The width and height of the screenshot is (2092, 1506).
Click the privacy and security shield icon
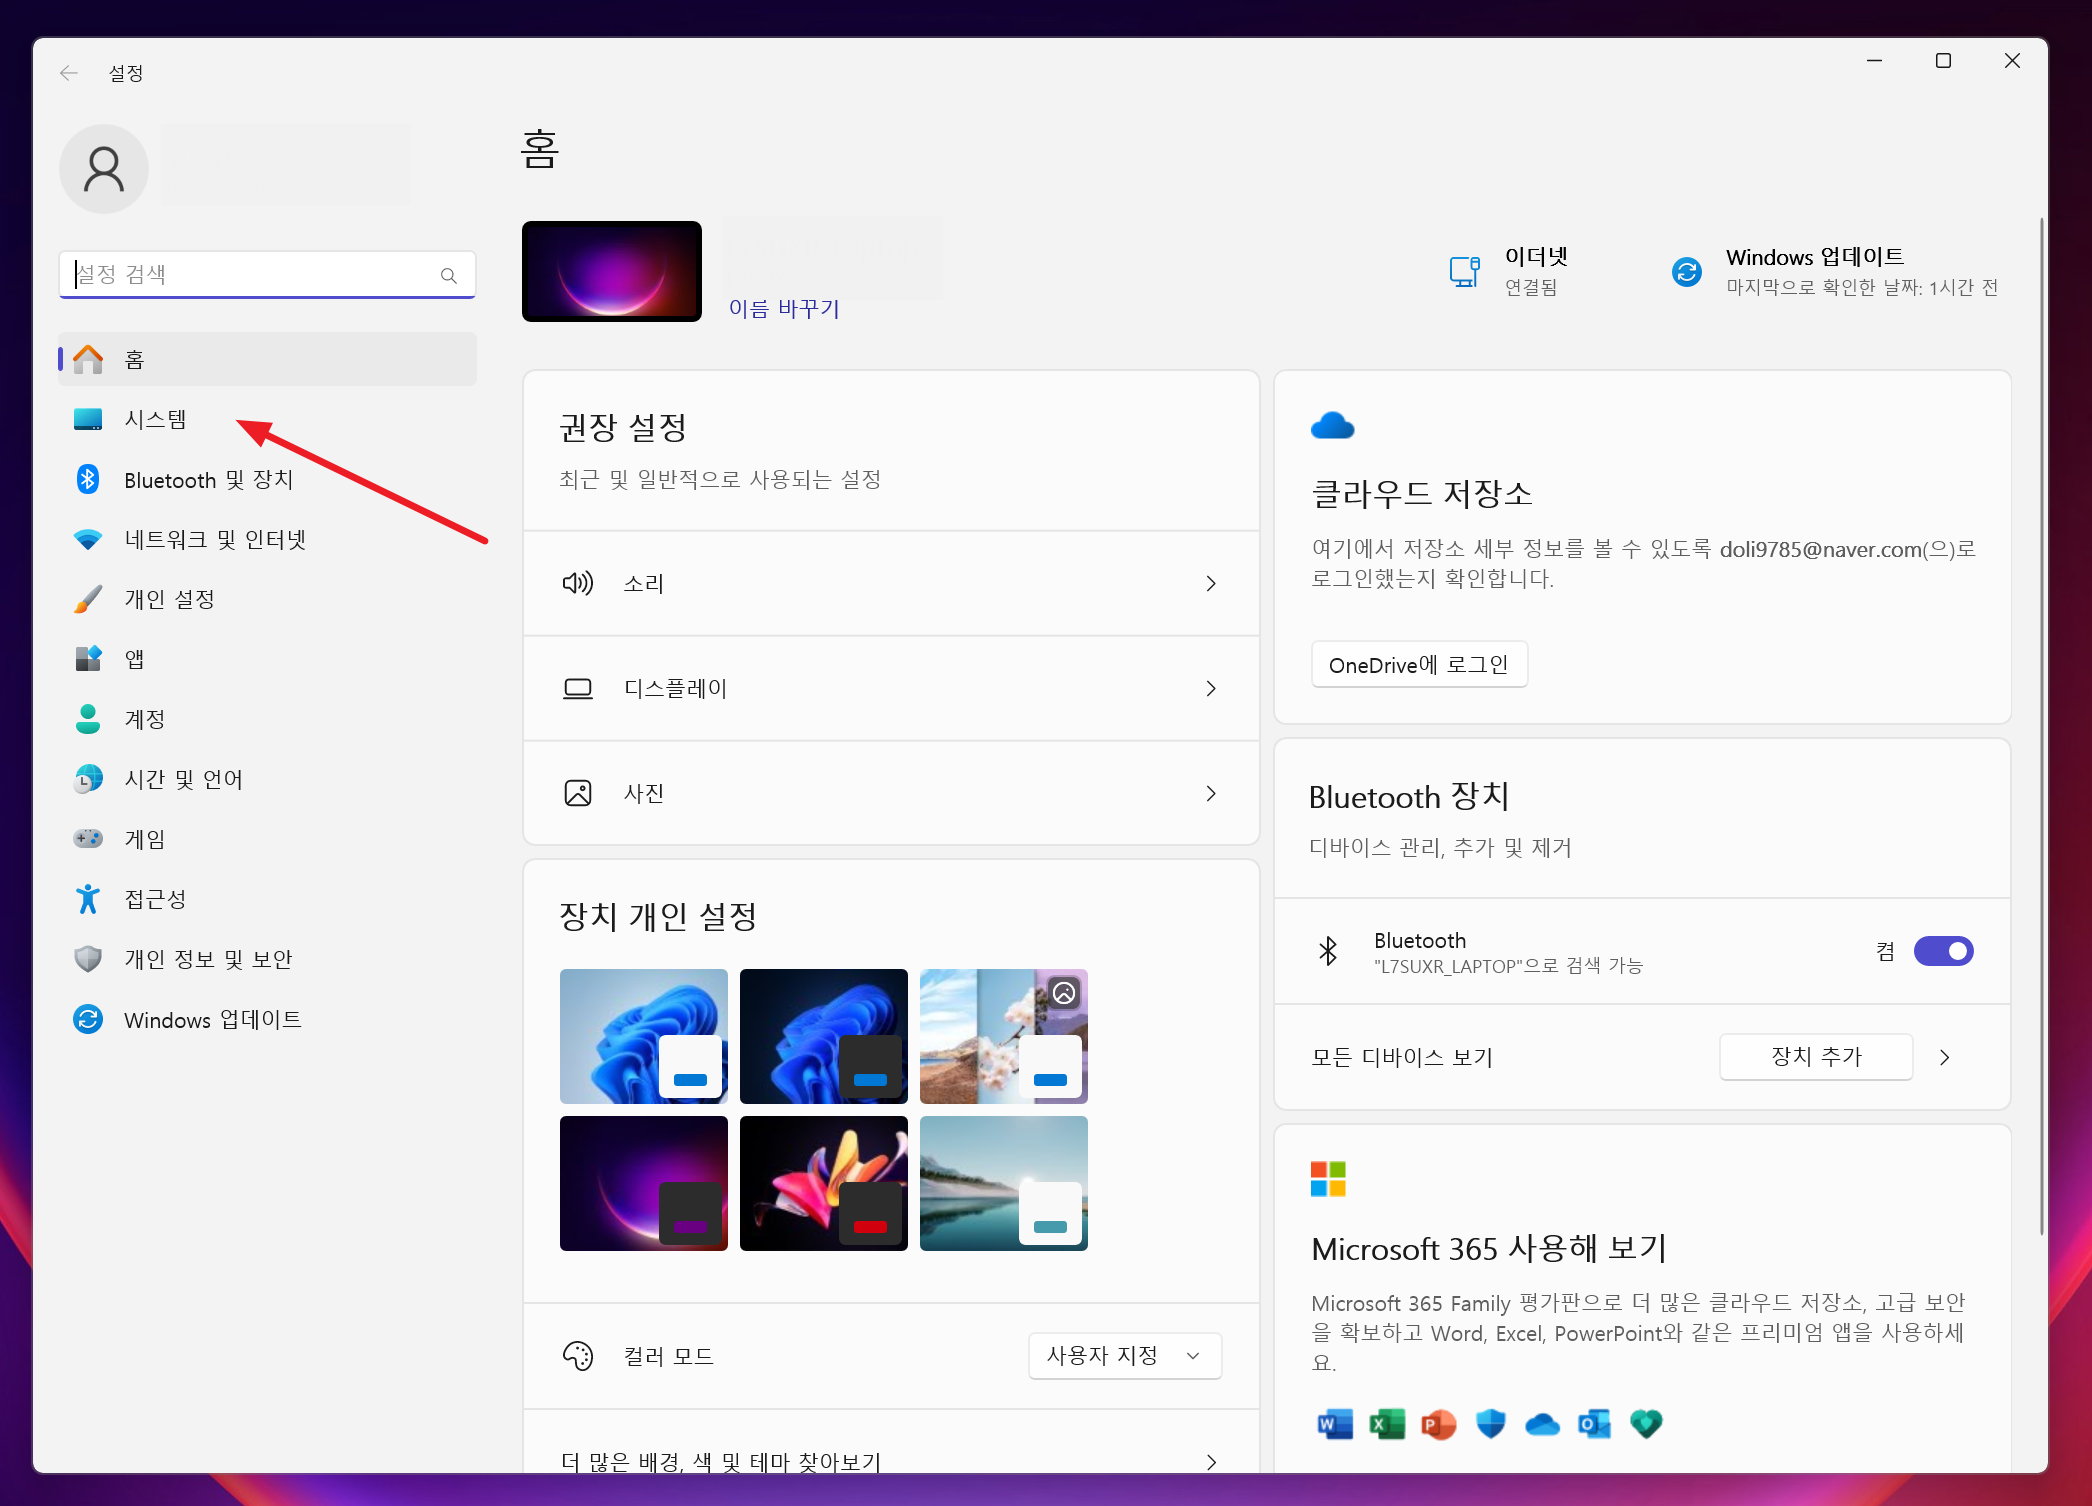click(x=88, y=959)
